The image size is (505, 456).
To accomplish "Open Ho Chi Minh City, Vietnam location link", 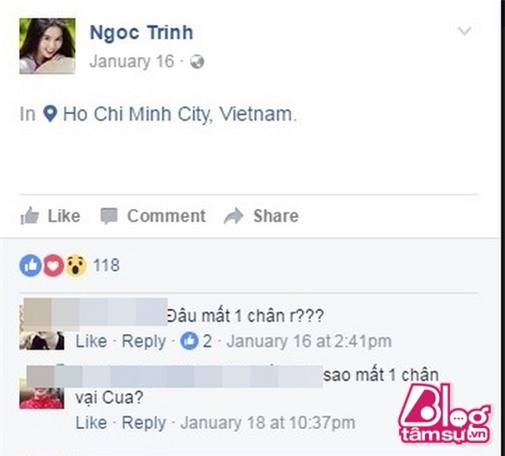I will coord(180,114).
